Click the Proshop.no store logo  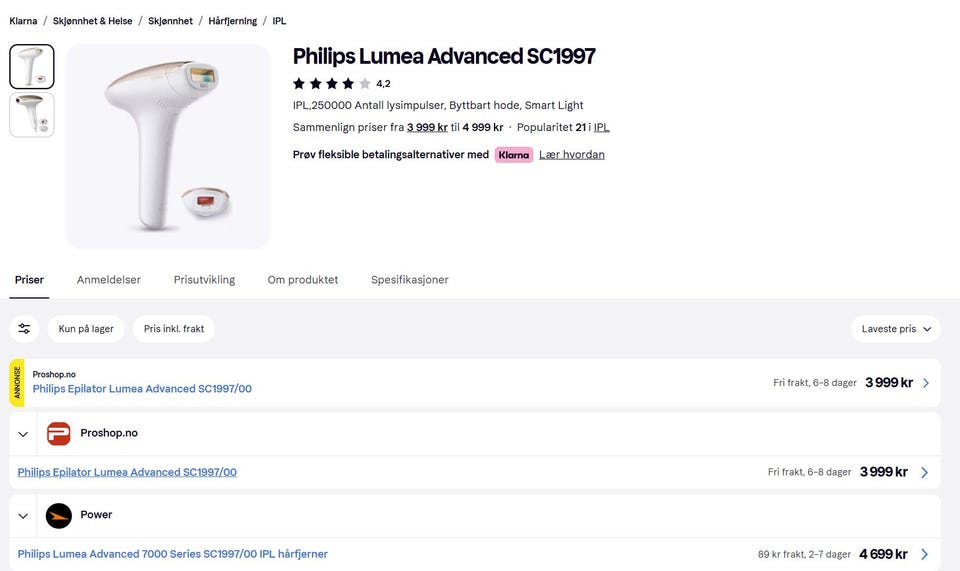pyautogui.click(x=59, y=433)
